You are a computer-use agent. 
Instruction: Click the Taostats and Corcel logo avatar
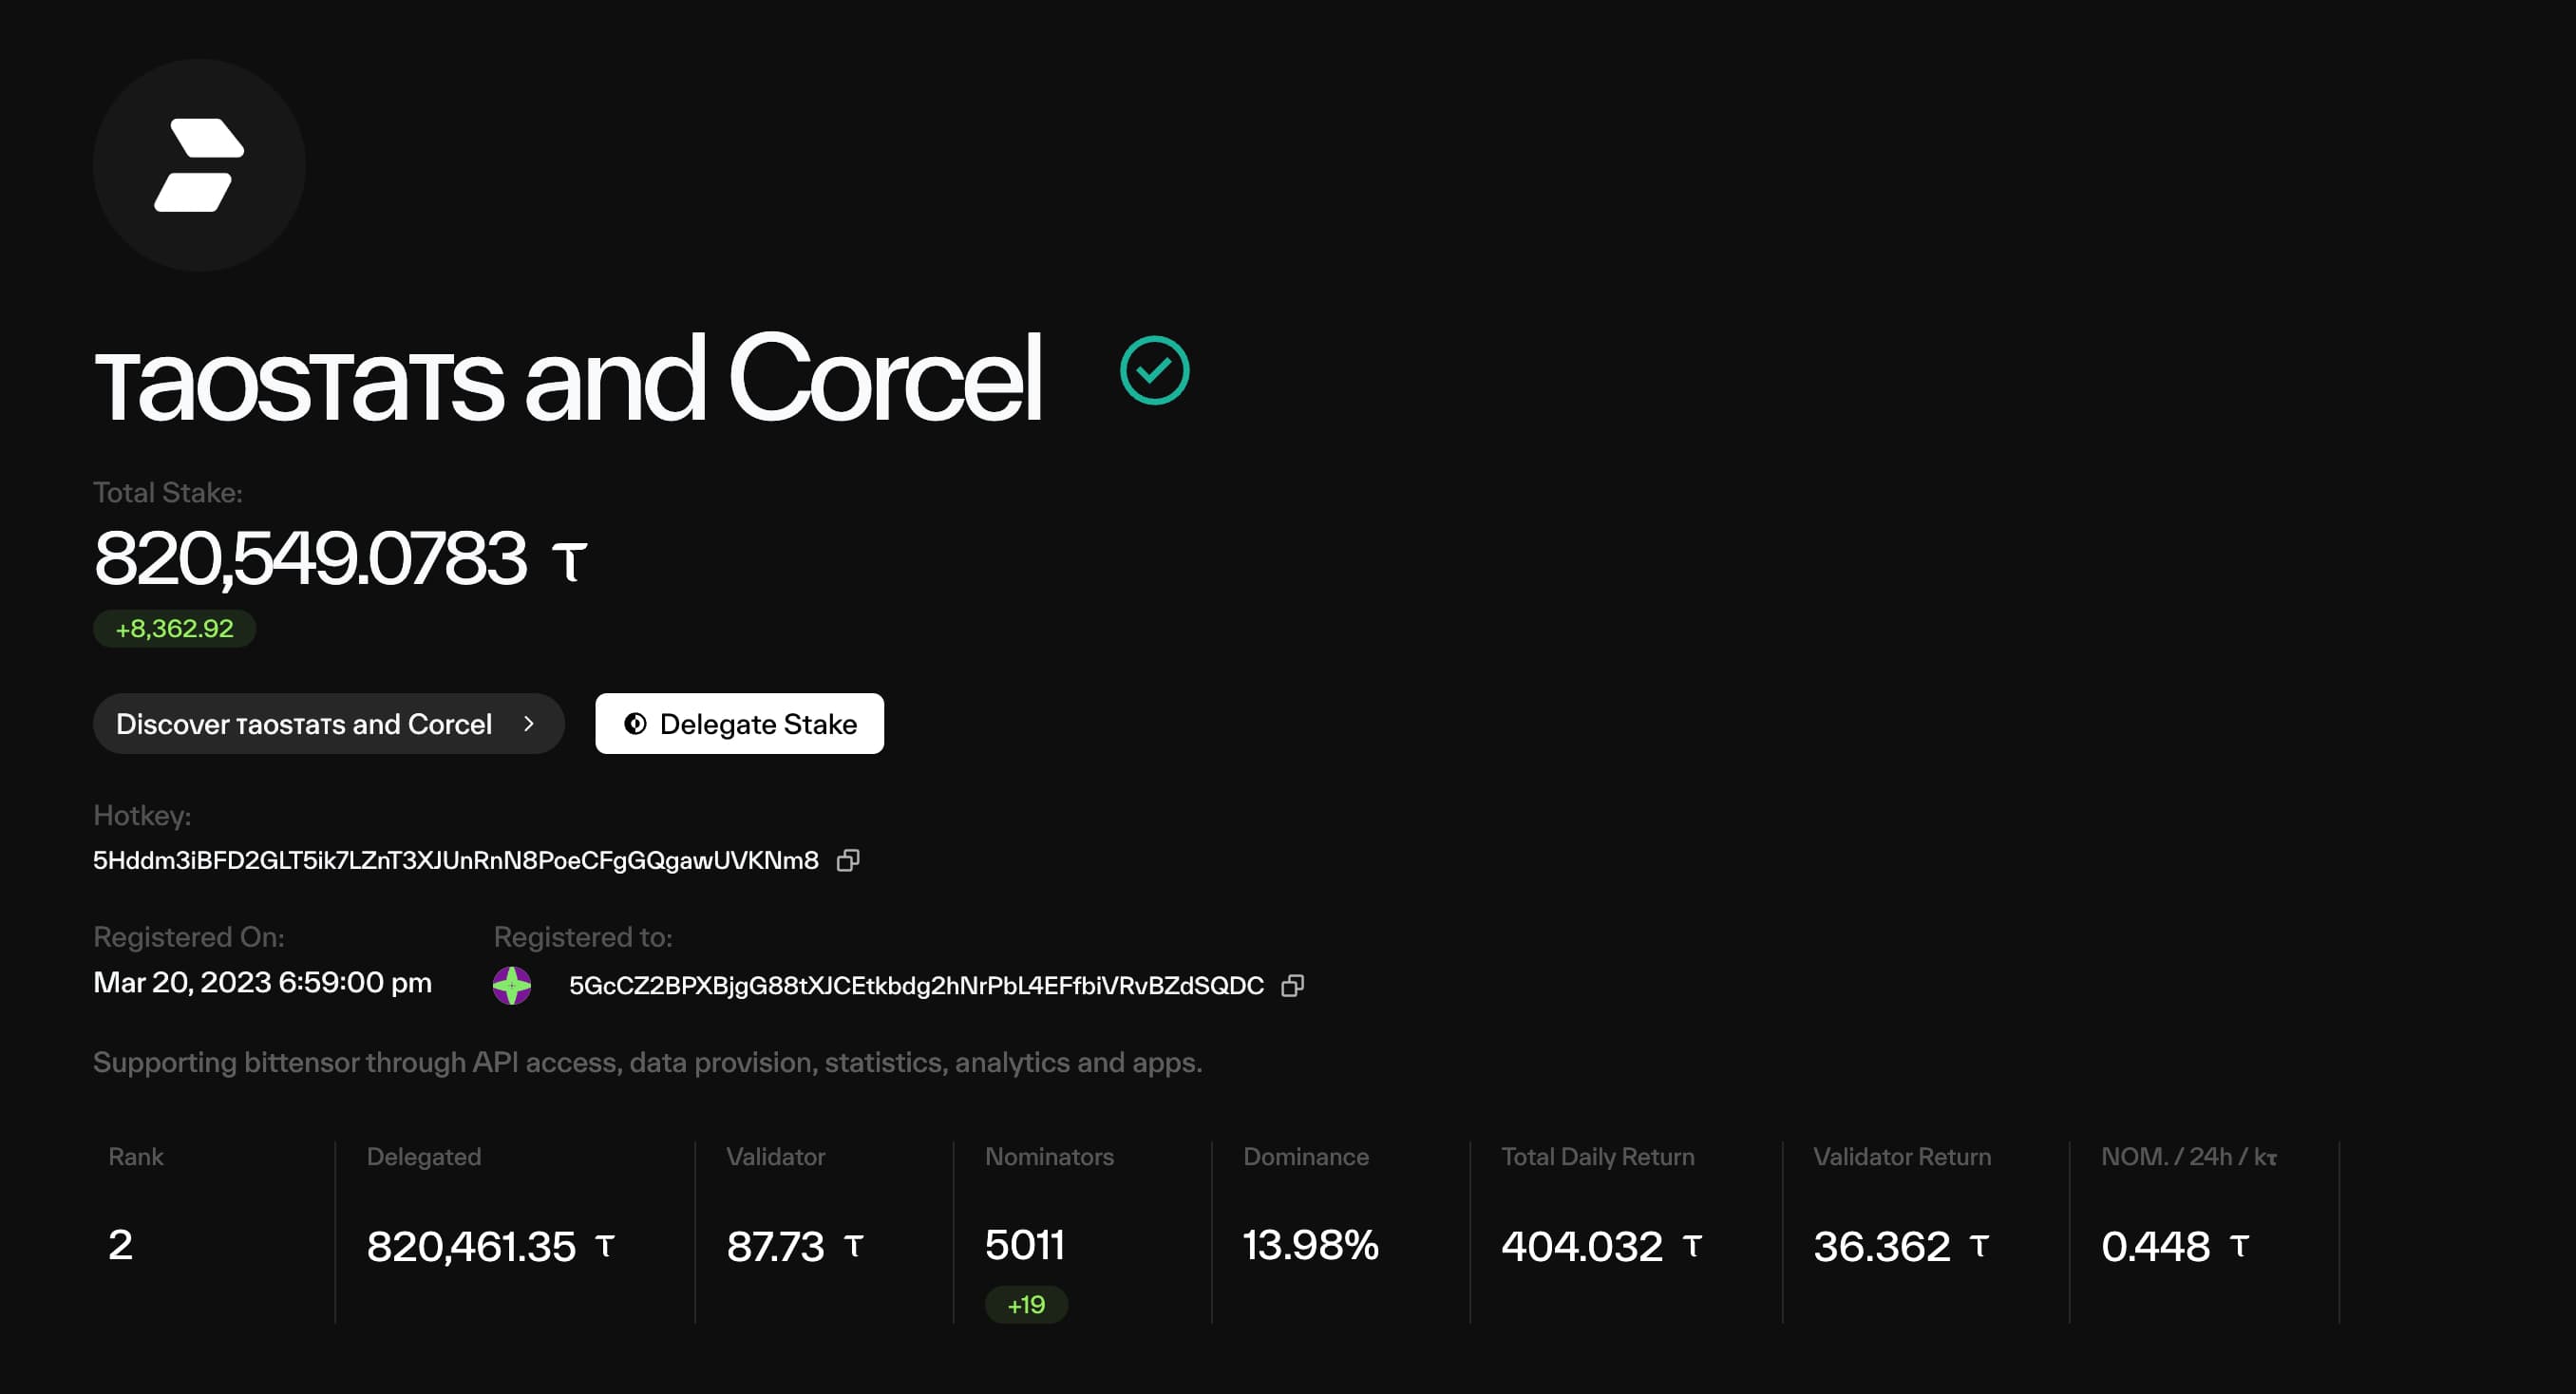click(x=199, y=165)
